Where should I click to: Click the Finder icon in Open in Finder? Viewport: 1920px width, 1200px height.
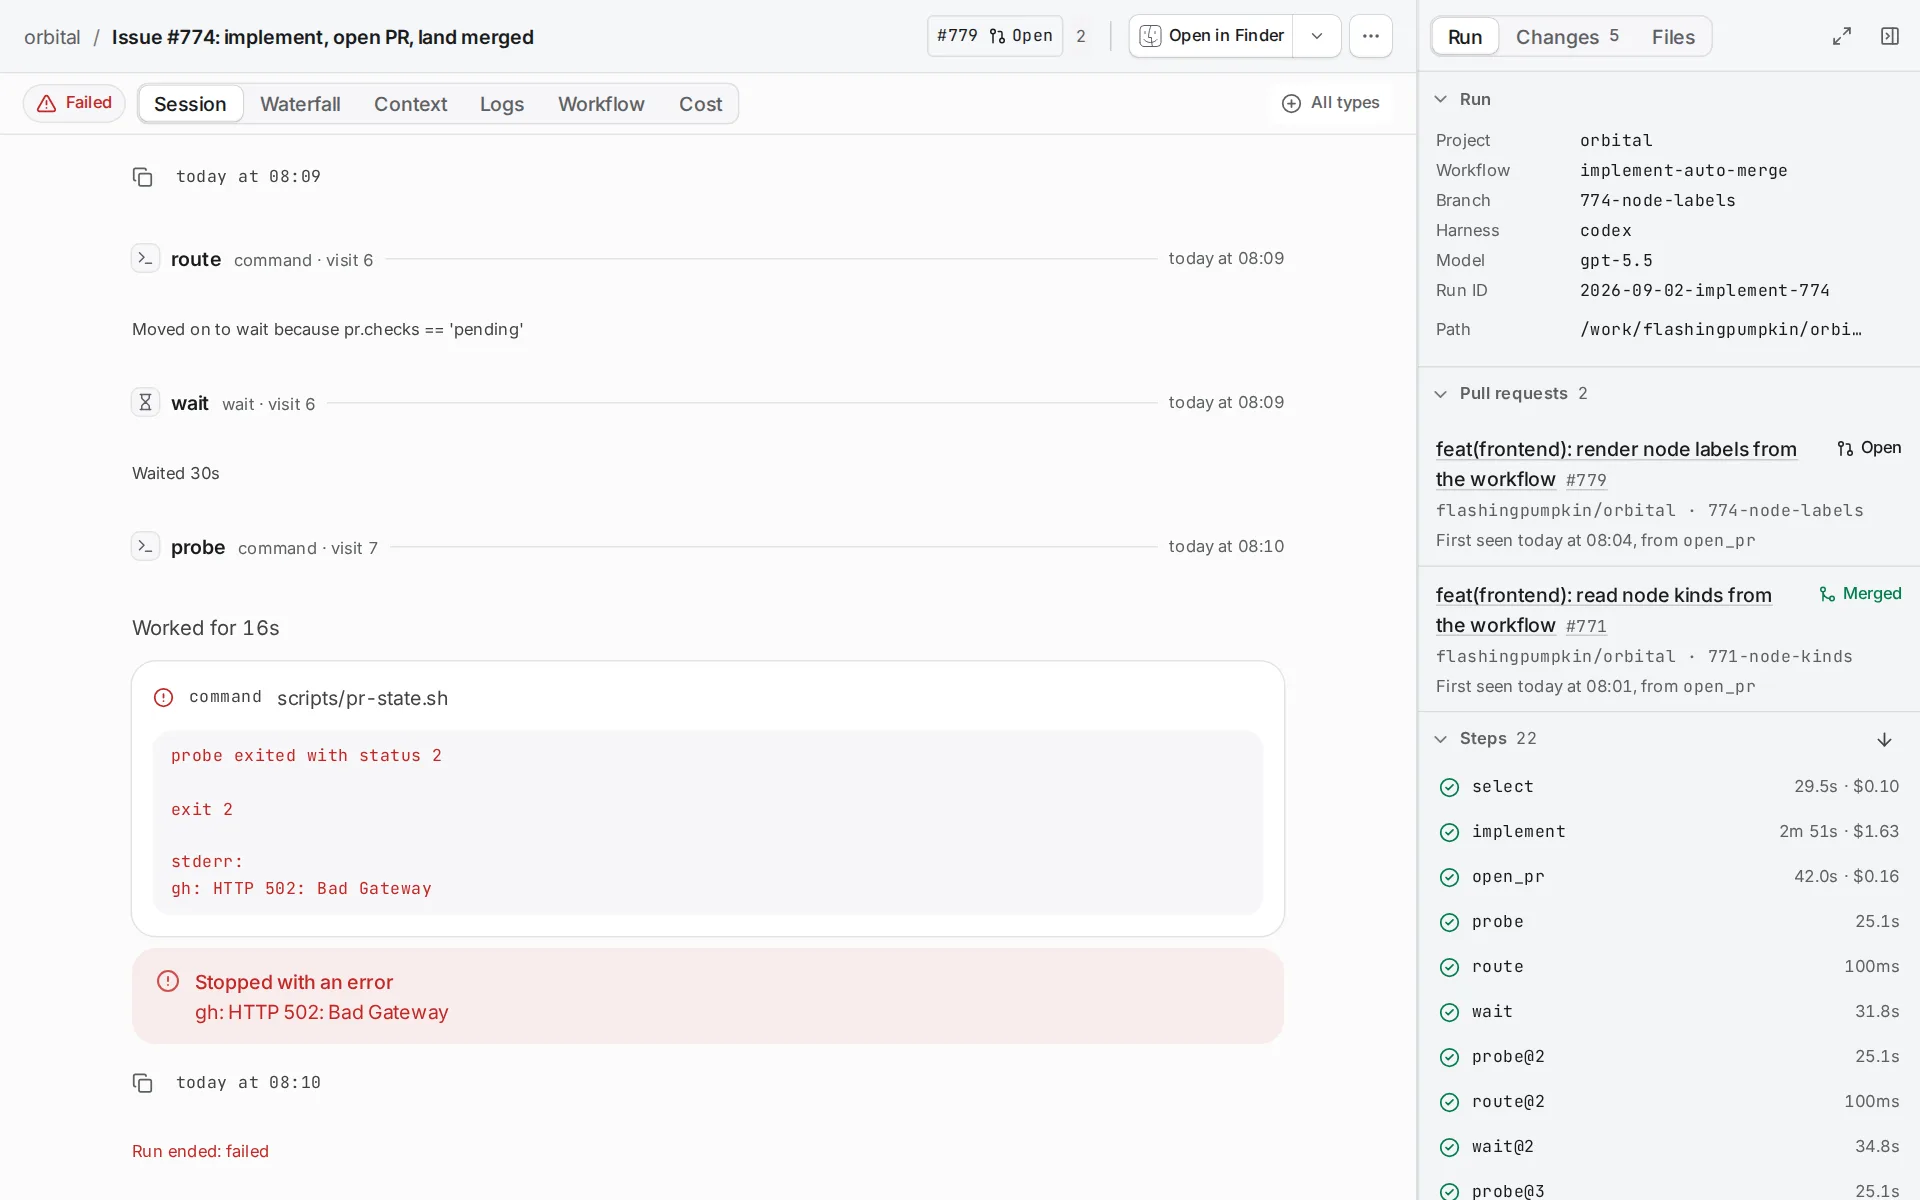click(1151, 36)
